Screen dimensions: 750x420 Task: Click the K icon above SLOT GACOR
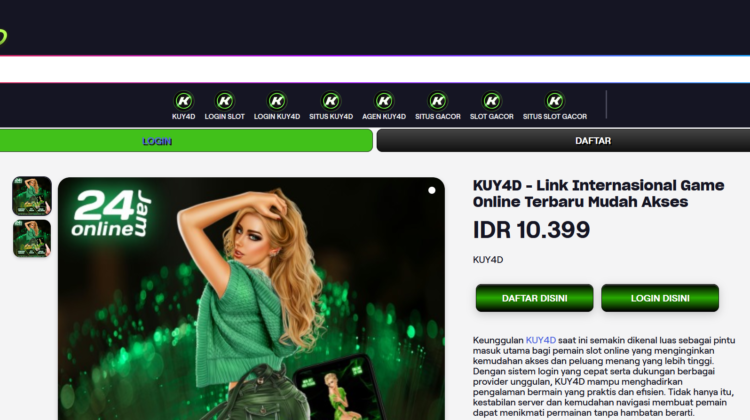492,101
